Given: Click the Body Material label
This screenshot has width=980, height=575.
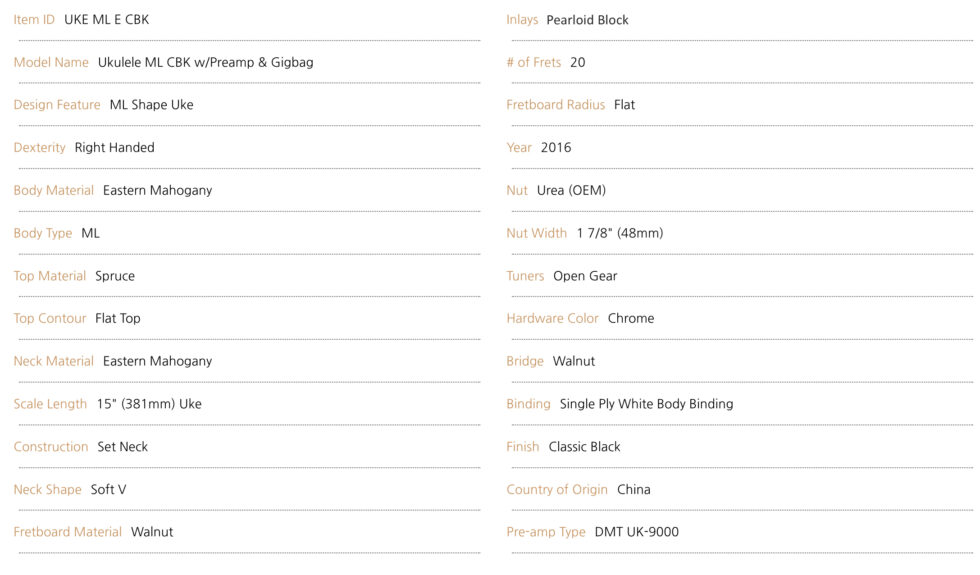Looking at the screenshot, I should pos(54,191).
